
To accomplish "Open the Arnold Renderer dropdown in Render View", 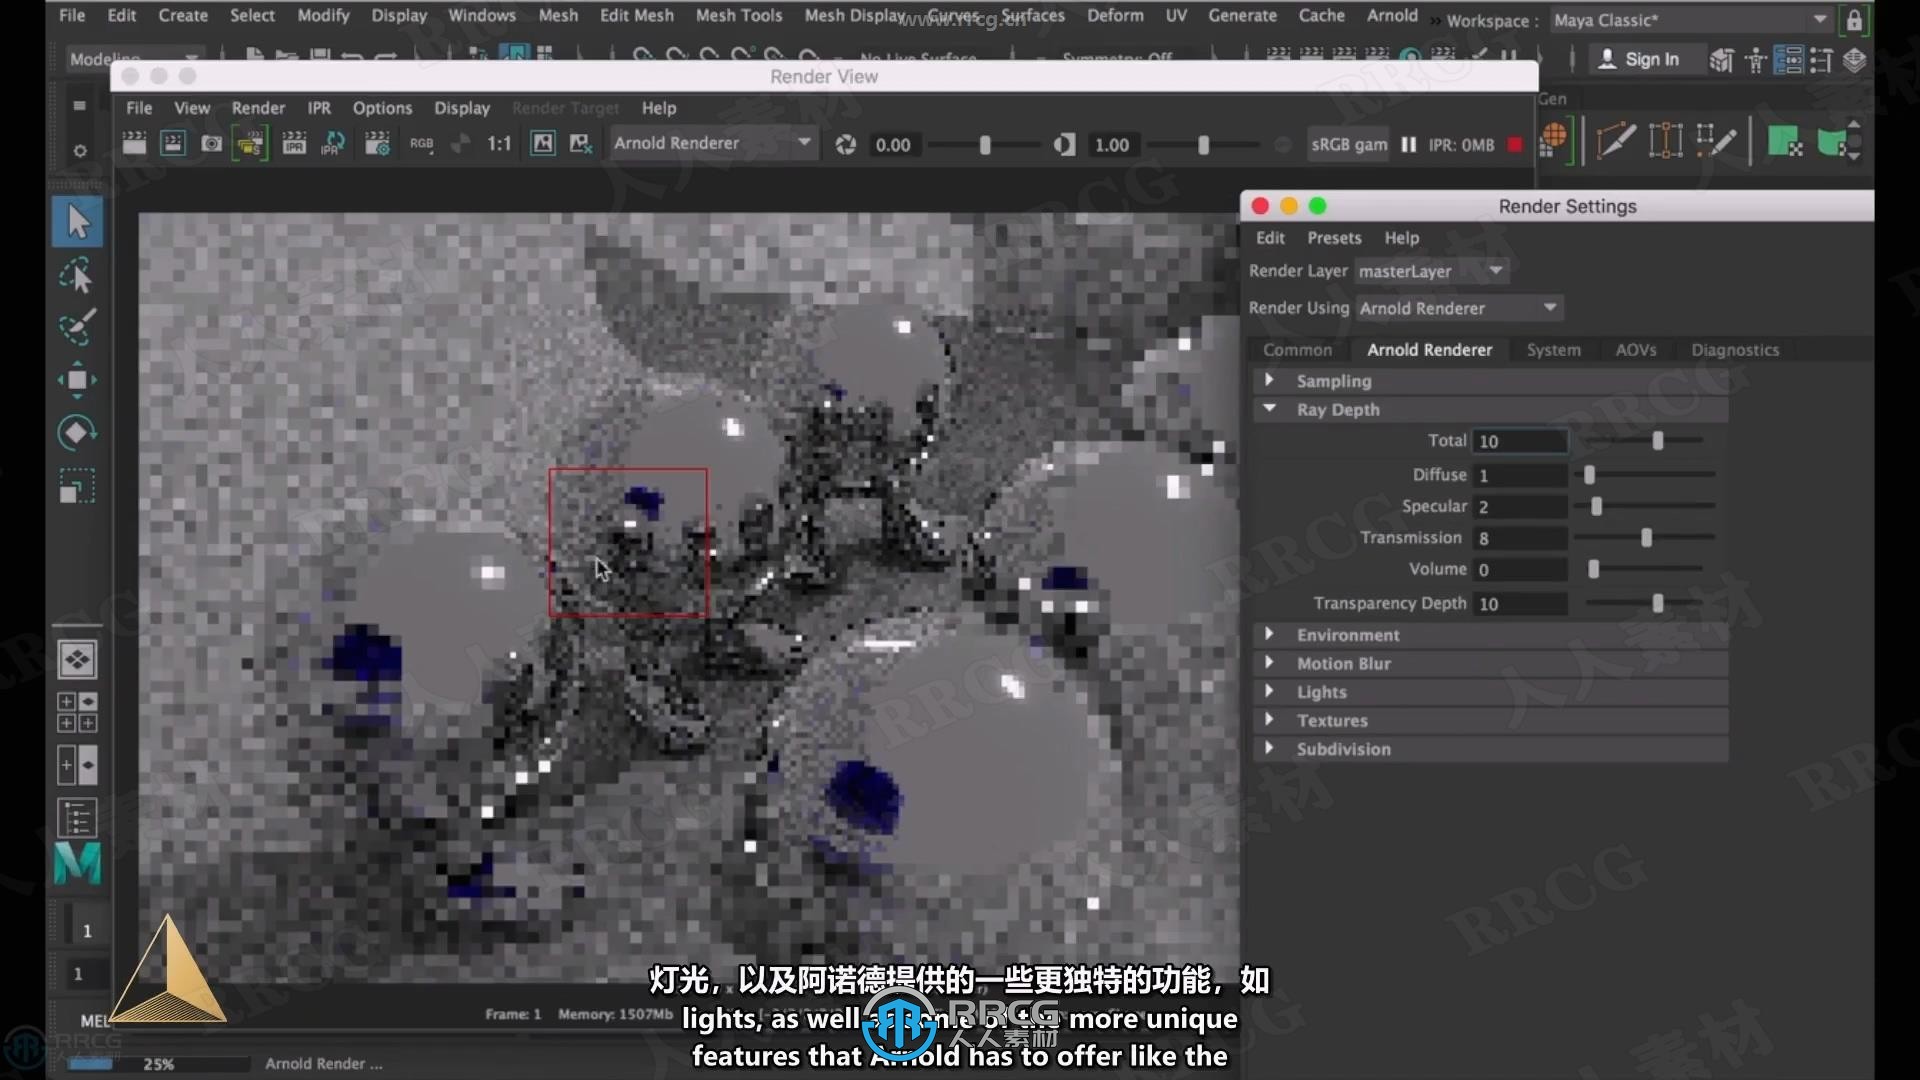I will (712, 143).
